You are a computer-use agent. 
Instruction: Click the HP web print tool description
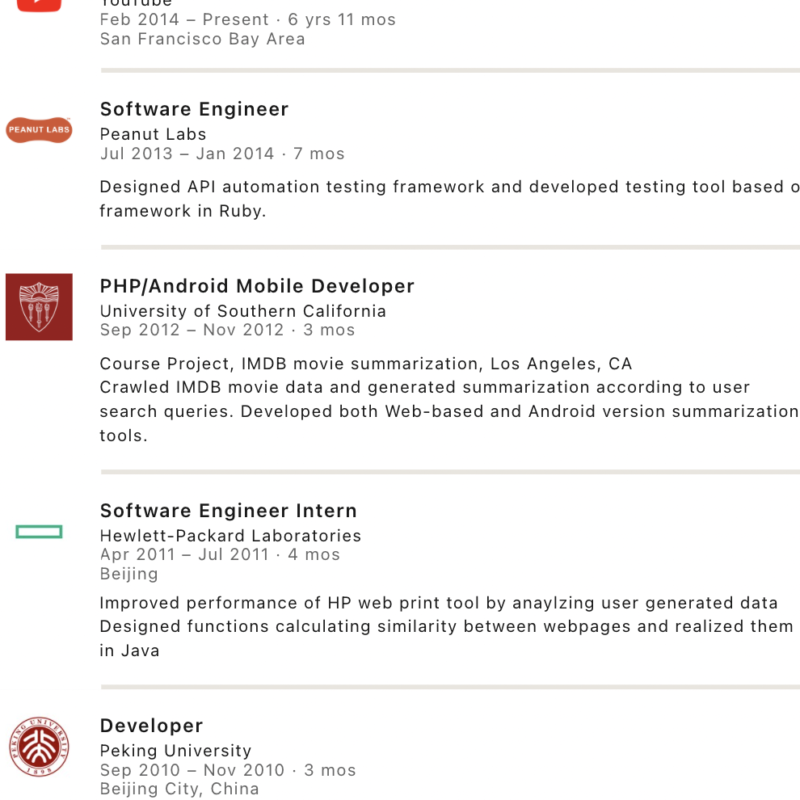[x=439, y=603]
